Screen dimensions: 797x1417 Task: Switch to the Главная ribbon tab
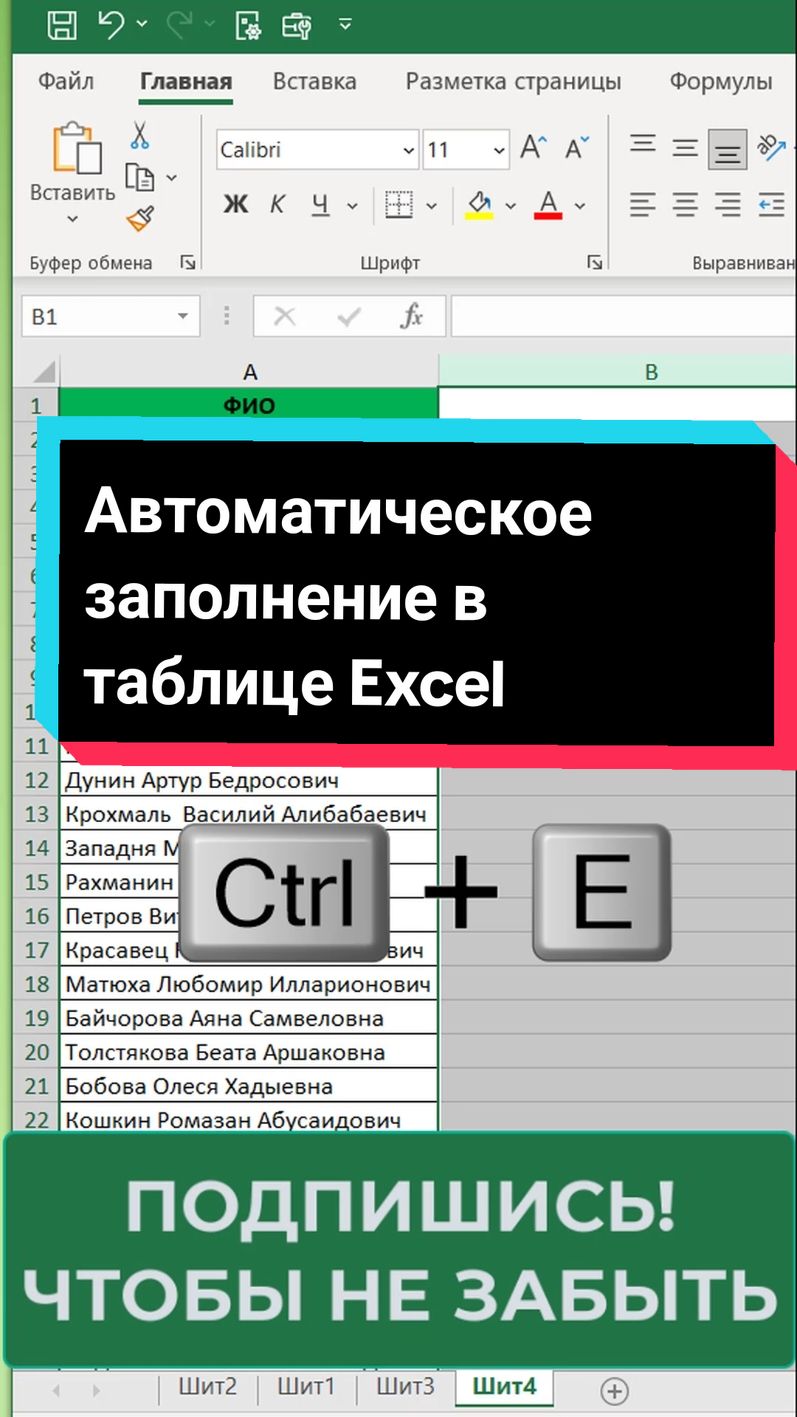(x=186, y=82)
